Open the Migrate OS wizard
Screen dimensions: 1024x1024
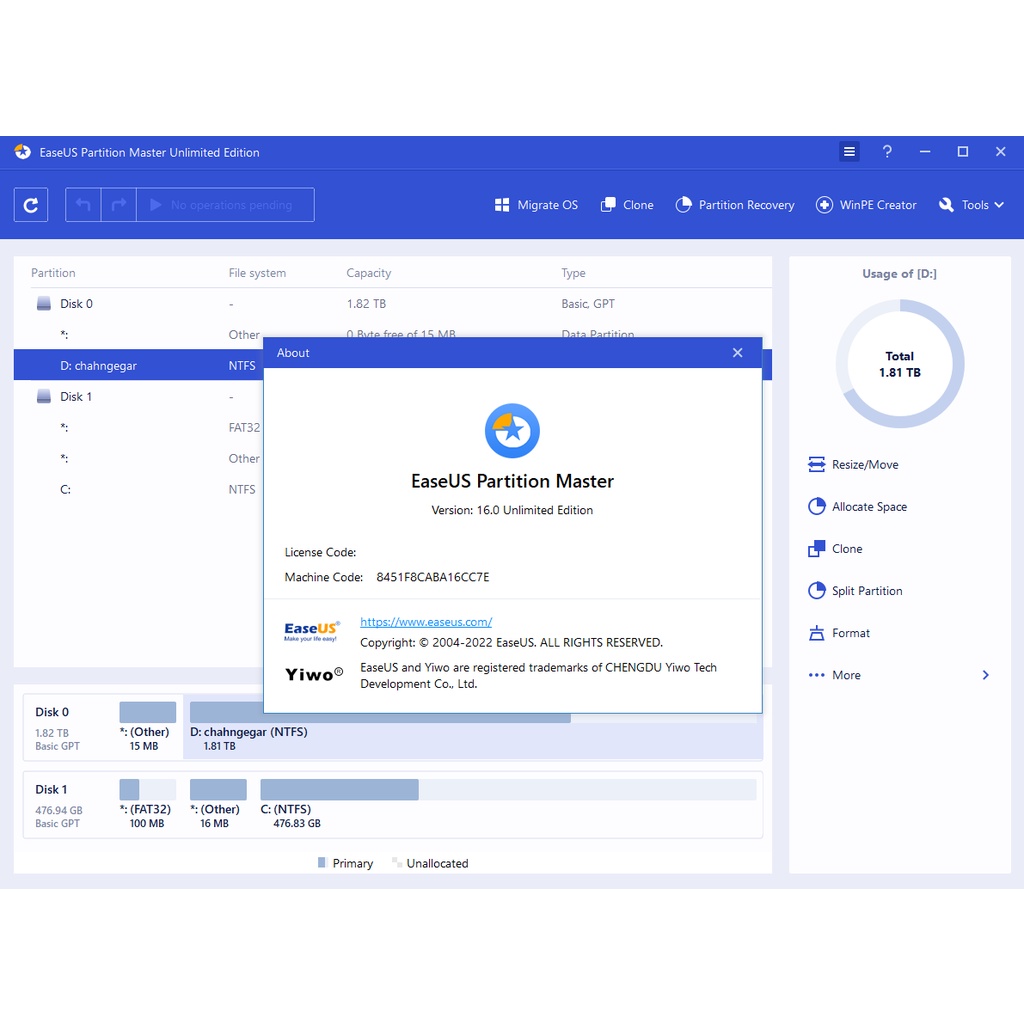(536, 205)
